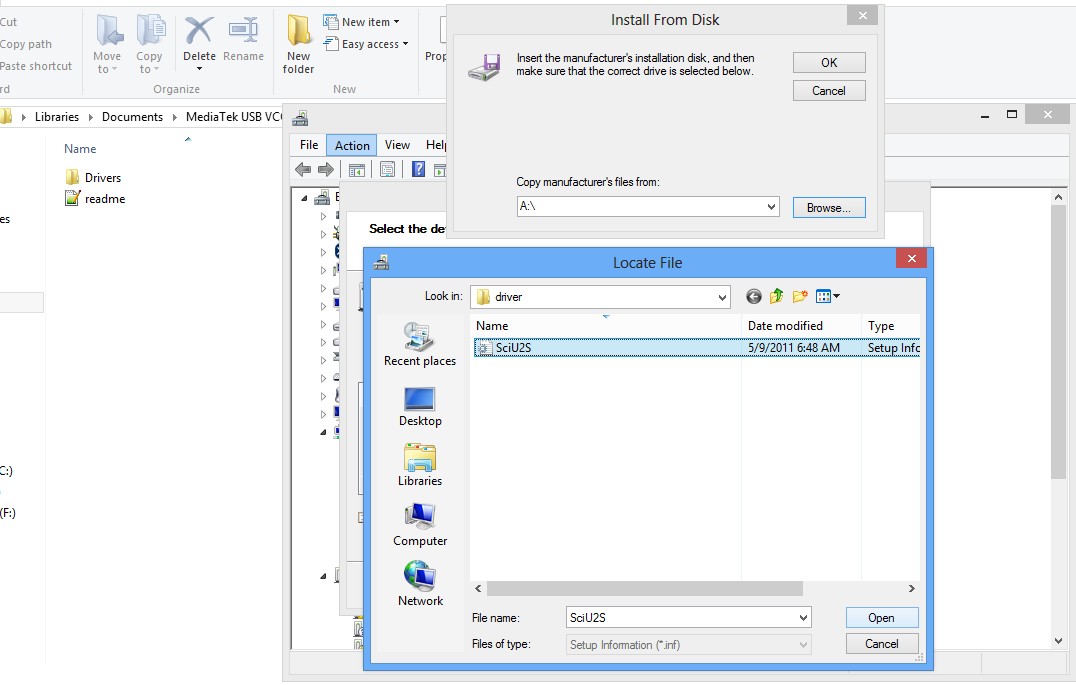The width and height of the screenshot is (1076, 685).
Task: Select the Recent places sidebar icon
Action: click(419, 340)
